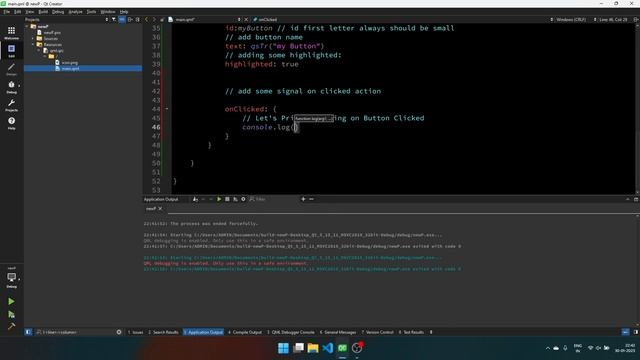The image size is (640, 360).
Task: Open Visual Studio Code from taskbar
Action: pyautogui.click(x=328, y=348)
